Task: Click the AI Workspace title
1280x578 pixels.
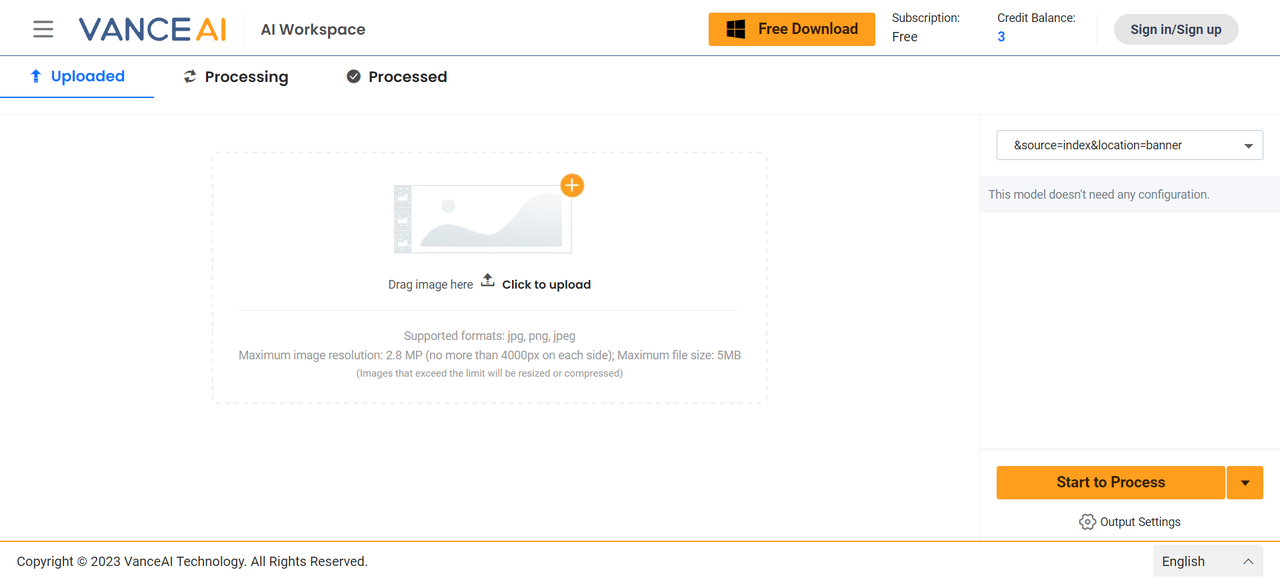Action: (313, 30)
